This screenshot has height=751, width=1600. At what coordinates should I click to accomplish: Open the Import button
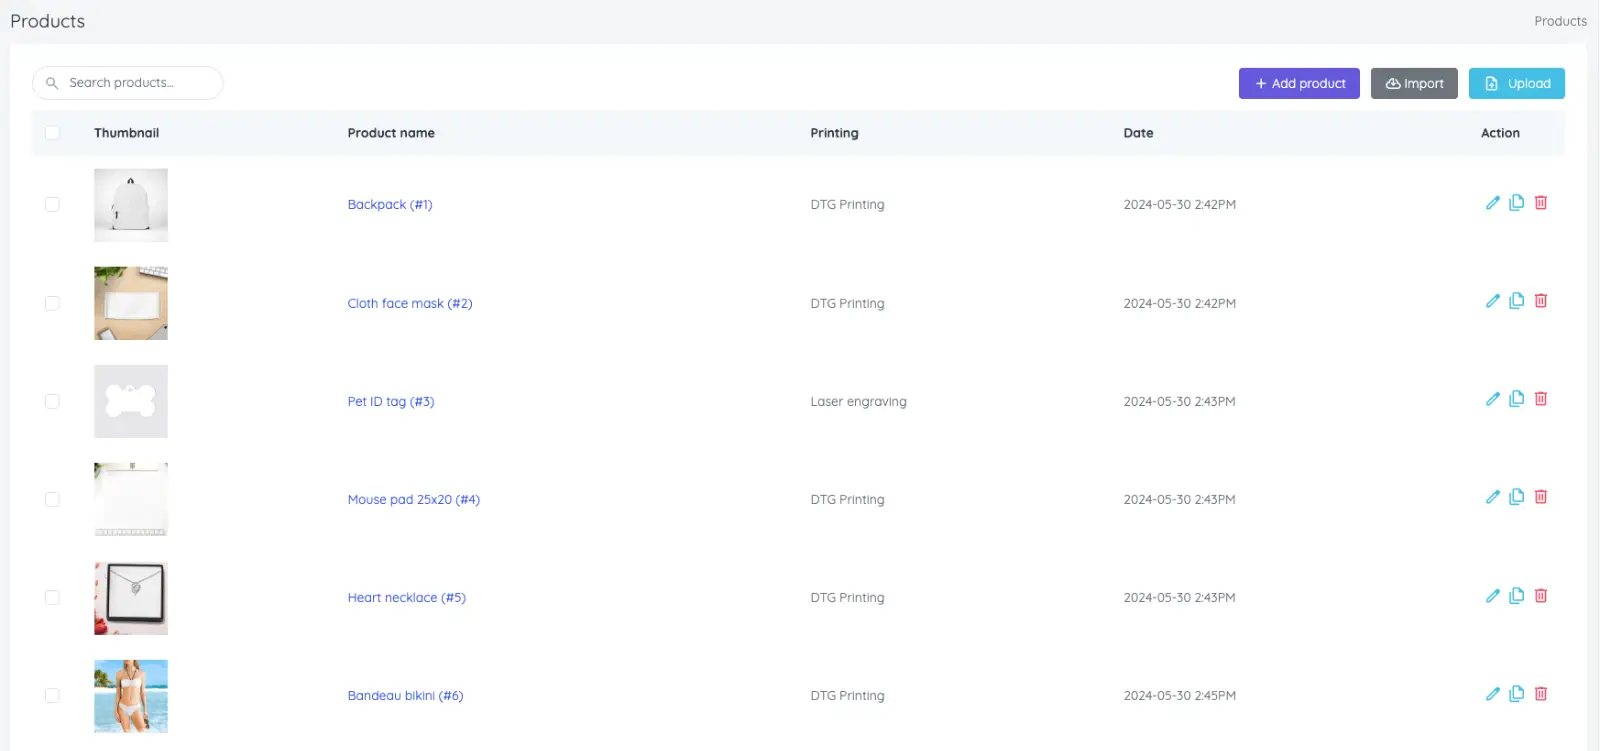pyautogui.click(x=1414, y=83)
